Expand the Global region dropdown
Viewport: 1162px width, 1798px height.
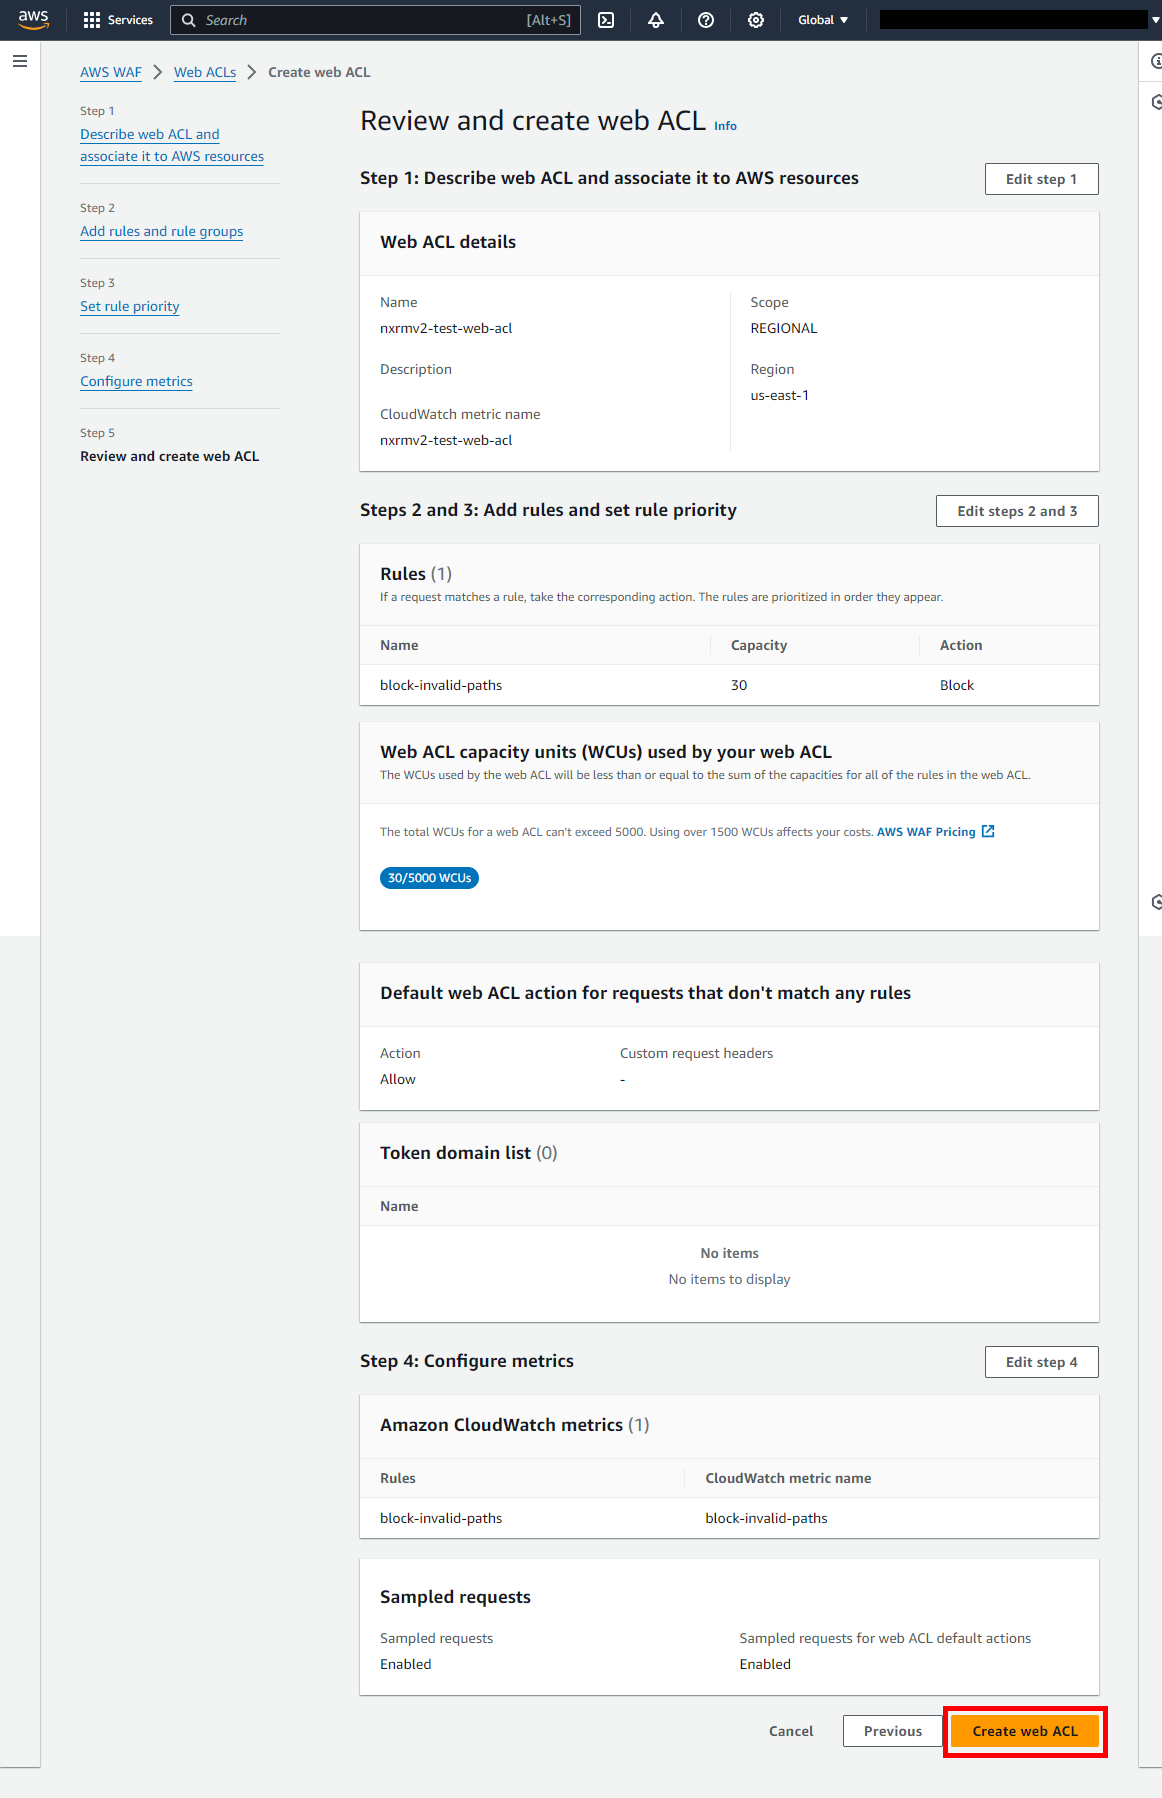tap(822, 20)
